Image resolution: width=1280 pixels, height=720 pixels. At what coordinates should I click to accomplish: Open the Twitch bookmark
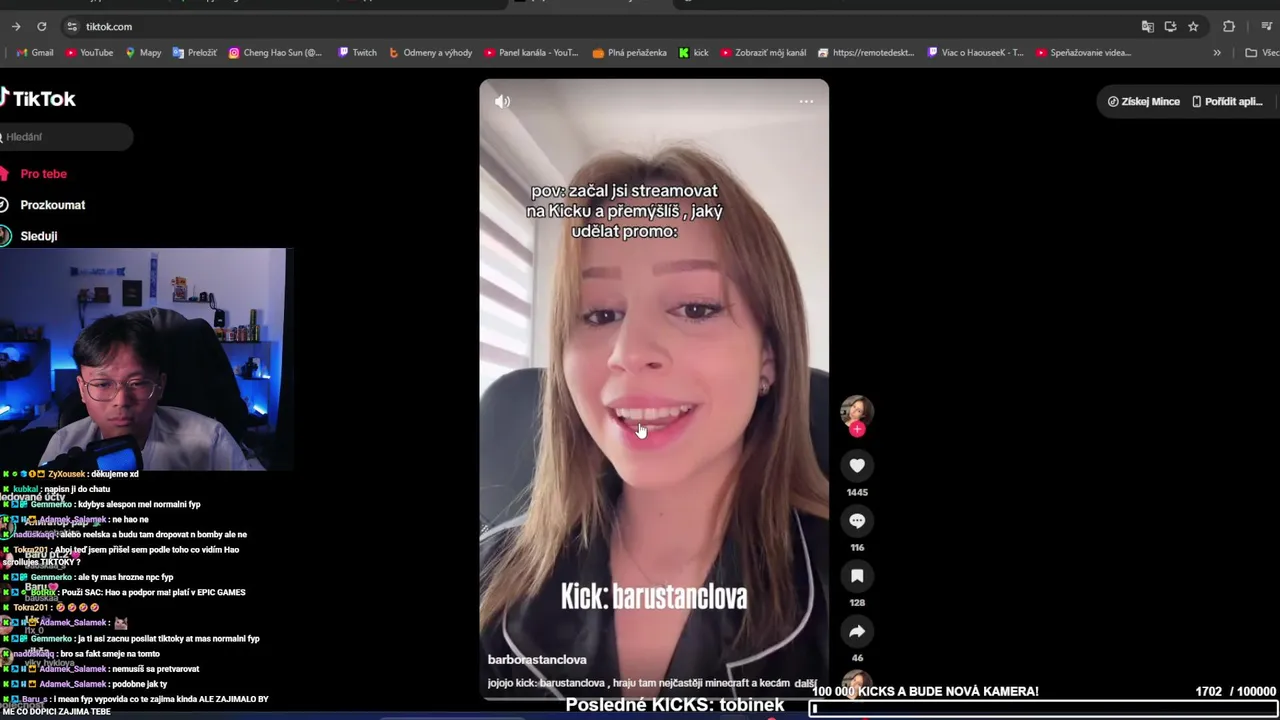(x=358, y=53)
